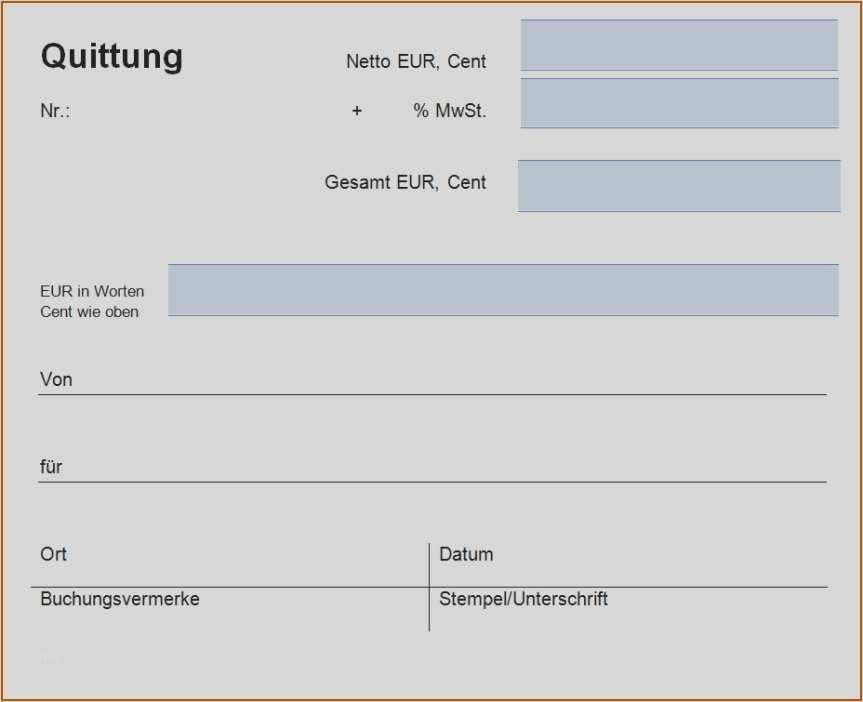Click the EUR in Worten input field
The image size is (863, 702).
point(504,290)
